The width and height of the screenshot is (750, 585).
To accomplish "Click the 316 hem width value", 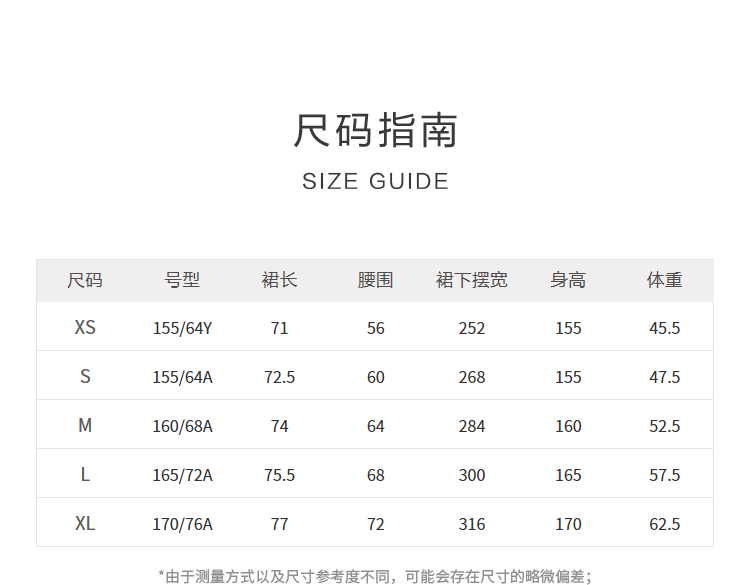I will (471, 524).
